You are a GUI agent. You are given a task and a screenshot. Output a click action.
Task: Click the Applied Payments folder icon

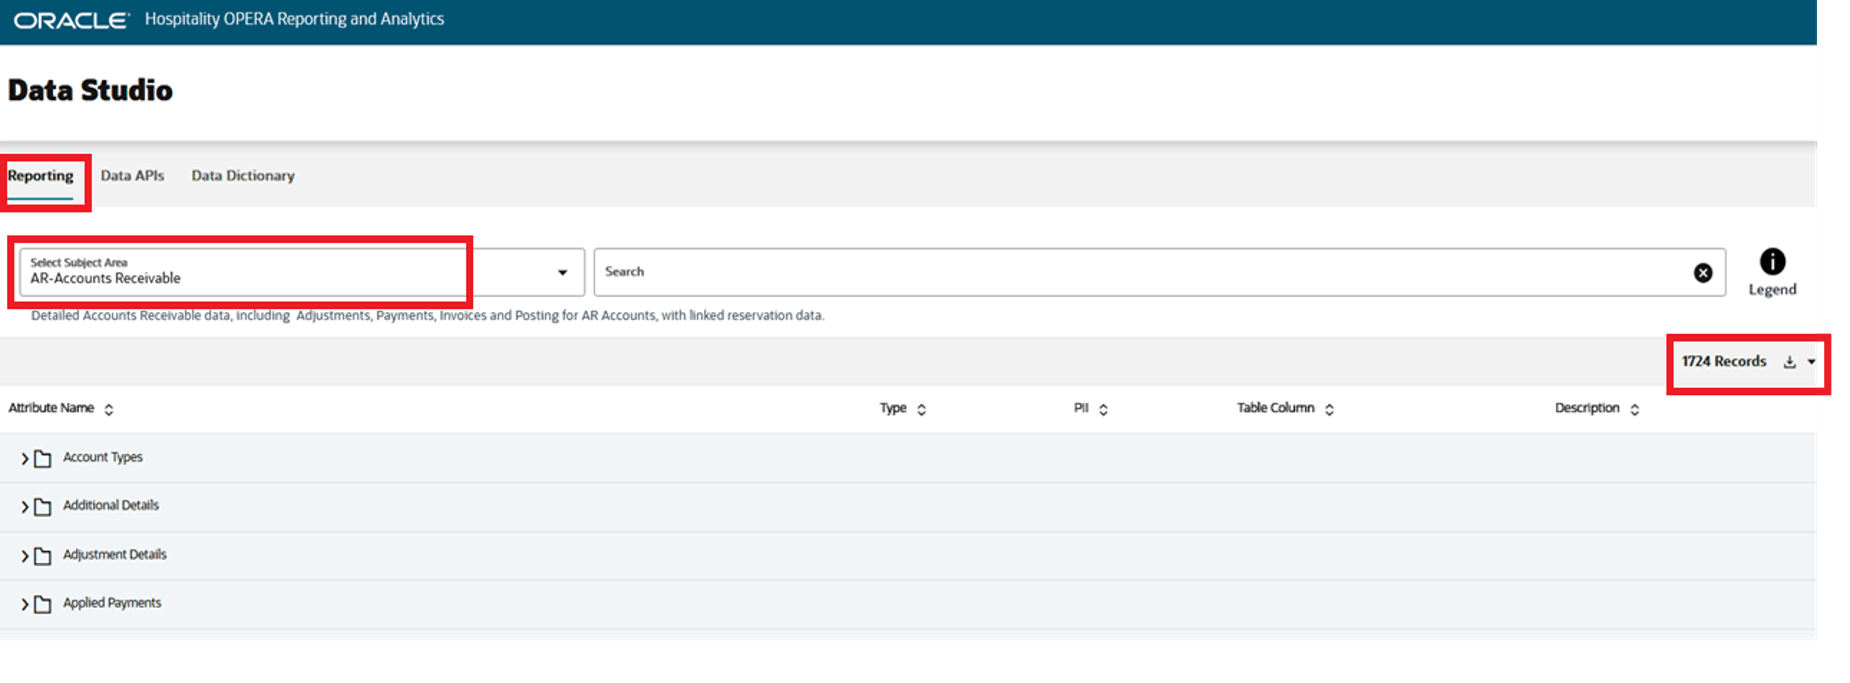(43, 604)
